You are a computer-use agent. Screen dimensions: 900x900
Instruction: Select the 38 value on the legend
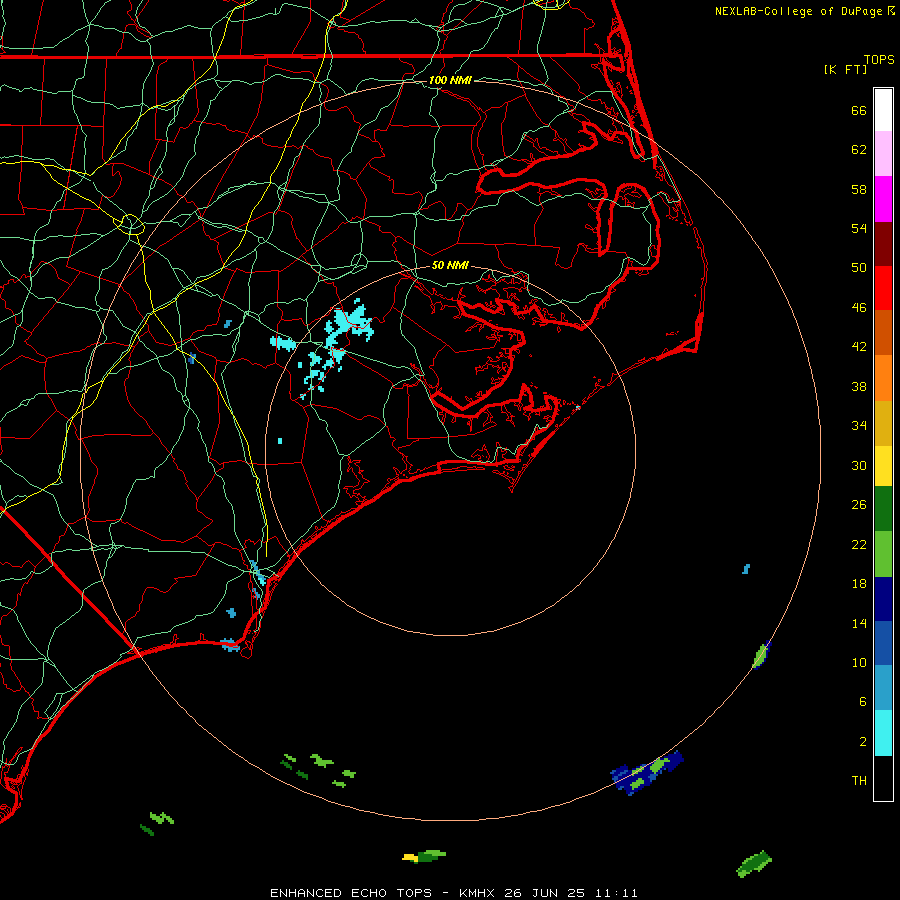859,386
